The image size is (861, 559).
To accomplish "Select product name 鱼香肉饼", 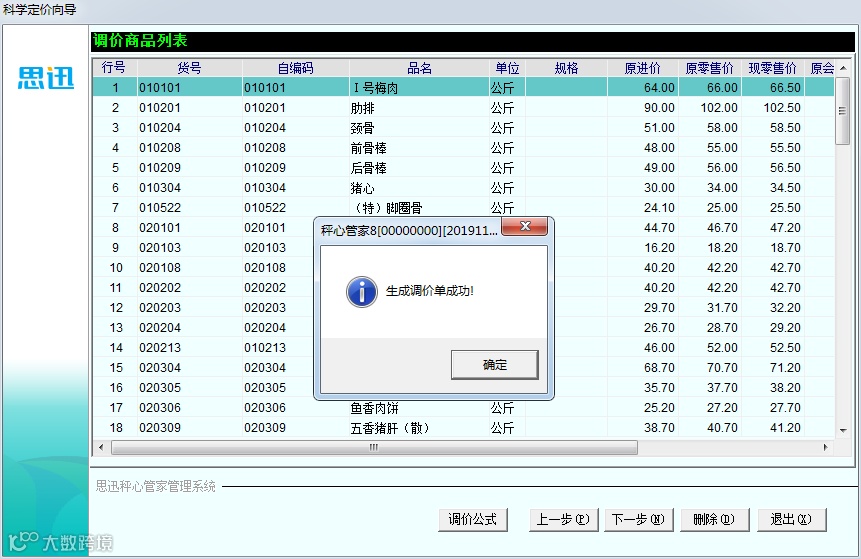I will (x=374, y=408).
